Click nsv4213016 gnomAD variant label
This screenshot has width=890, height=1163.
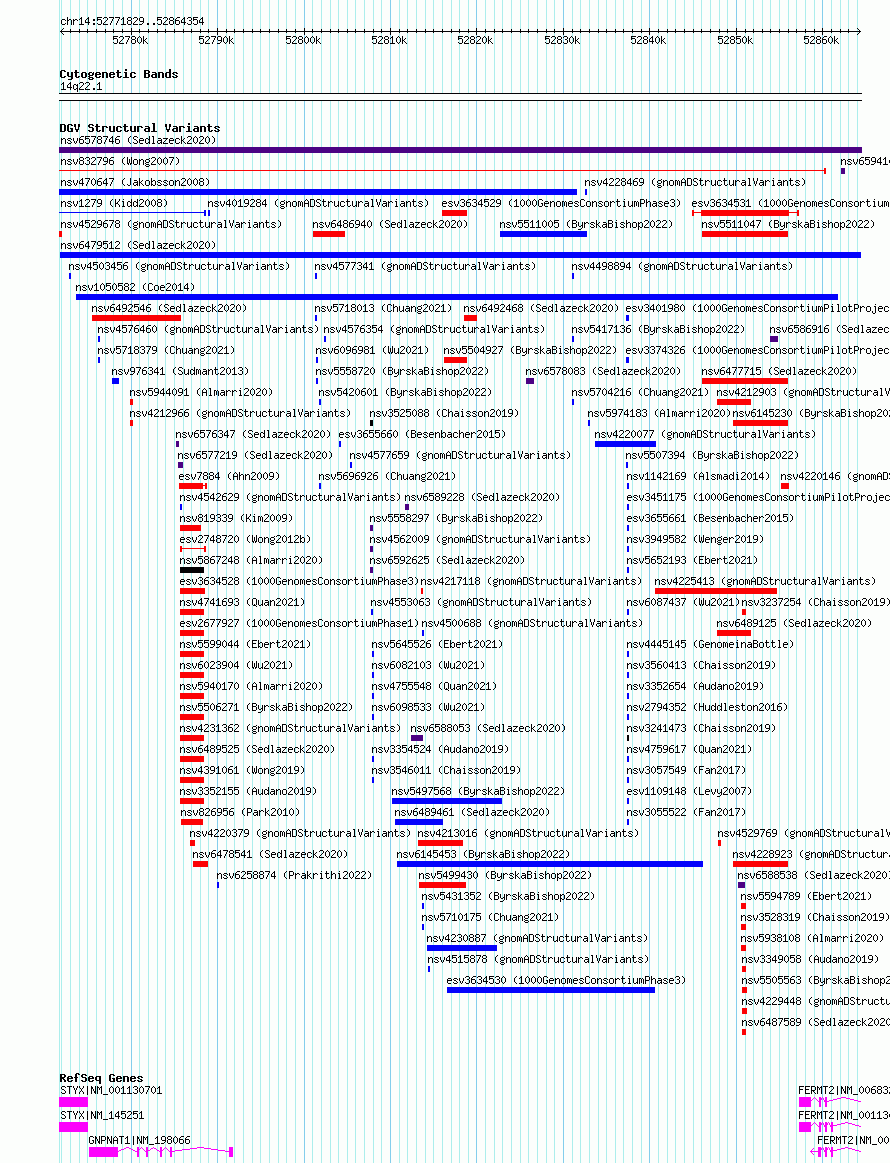click(528, 833)
